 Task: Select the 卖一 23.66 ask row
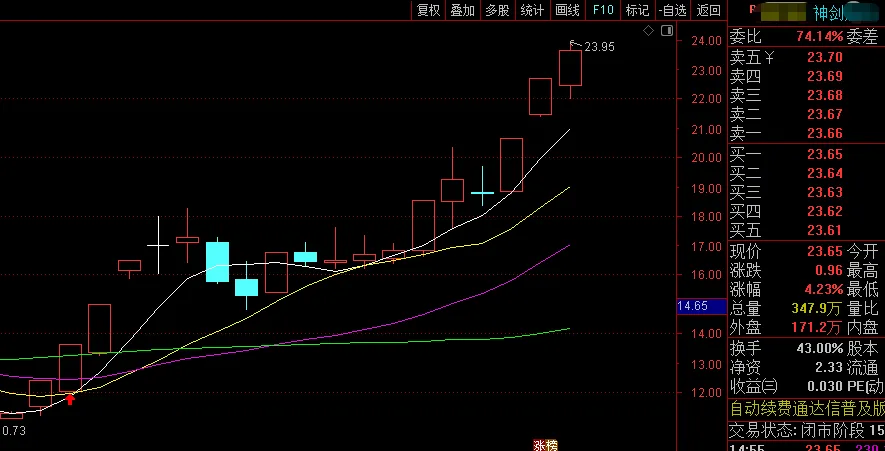807,133
